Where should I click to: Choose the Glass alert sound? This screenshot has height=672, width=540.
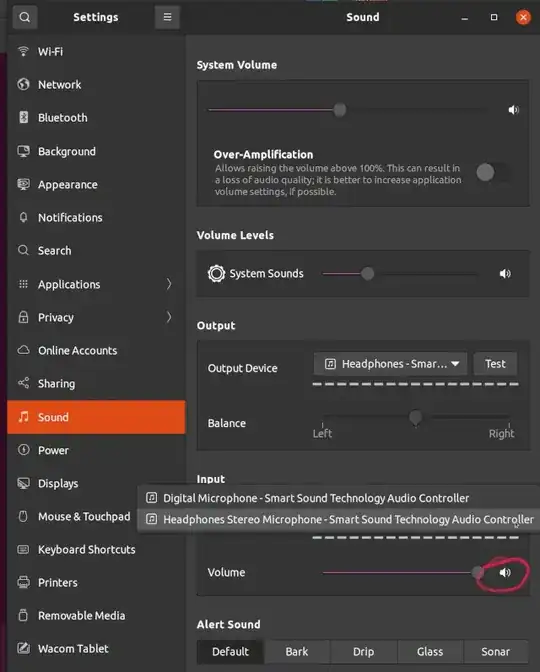click(430, 651)
